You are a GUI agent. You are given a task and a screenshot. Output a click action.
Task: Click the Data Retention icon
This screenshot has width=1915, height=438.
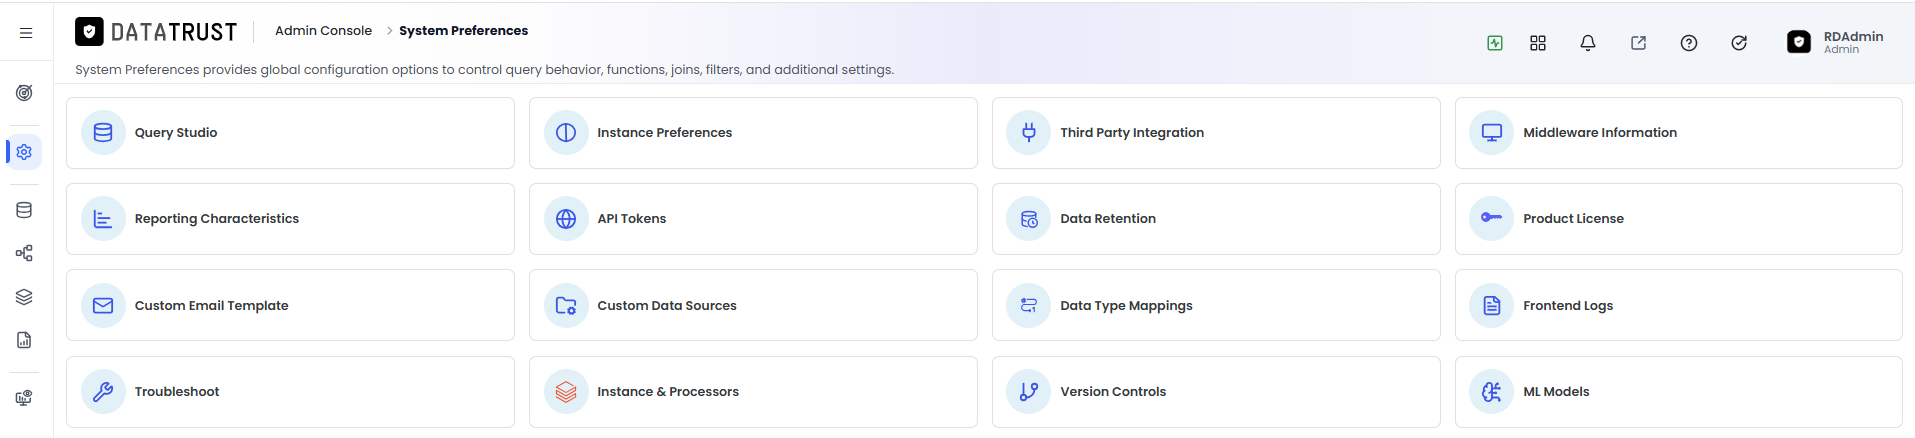[x=1029, y=219]
